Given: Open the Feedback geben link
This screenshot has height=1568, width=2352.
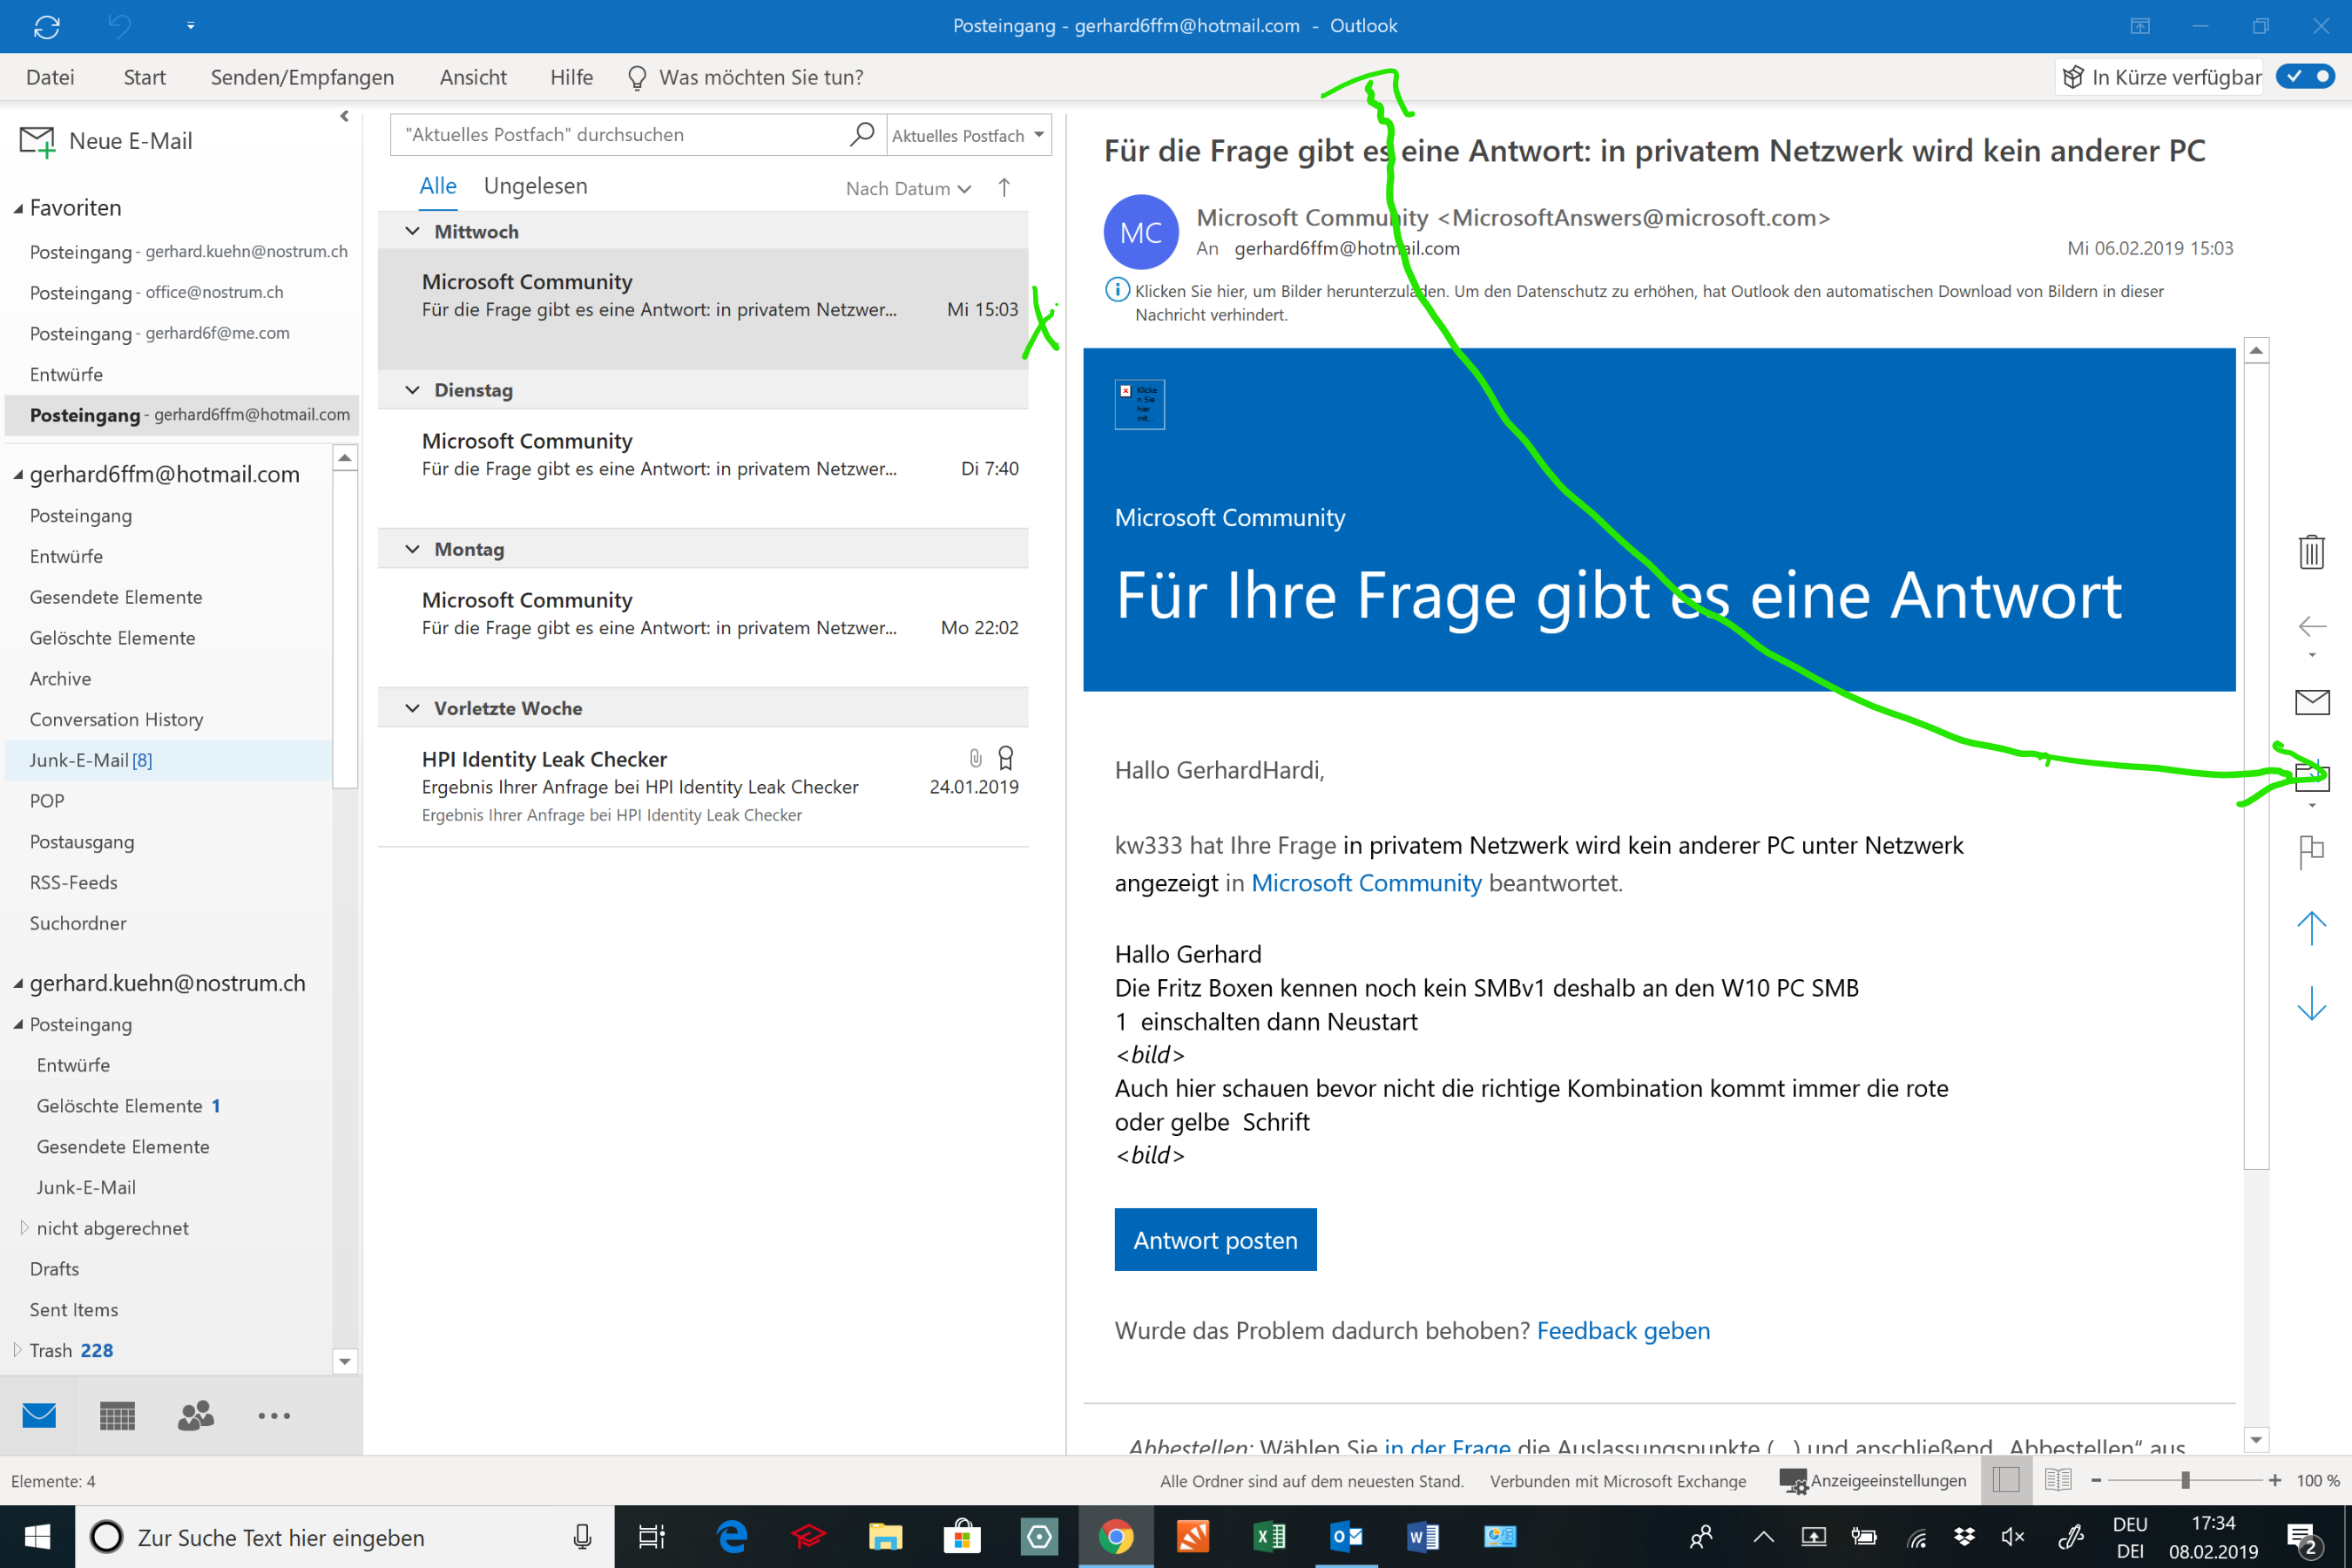Looking at the screenshot, I should pyautogui.click(x=1623, y=1331).
